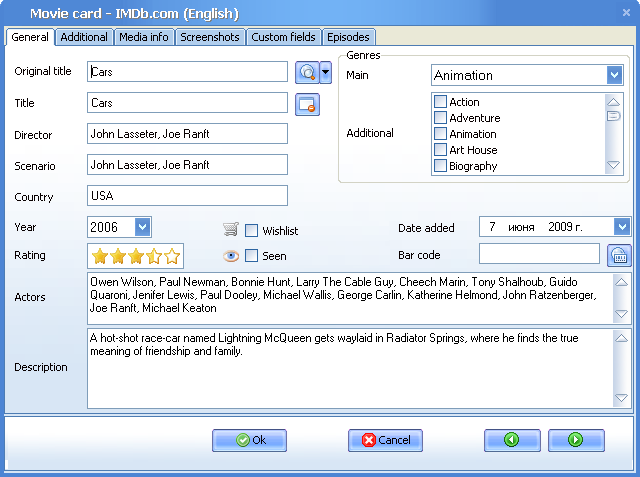The image size is (640, 477).
Task: Click in the Bar code field
Action: [539, 254]
